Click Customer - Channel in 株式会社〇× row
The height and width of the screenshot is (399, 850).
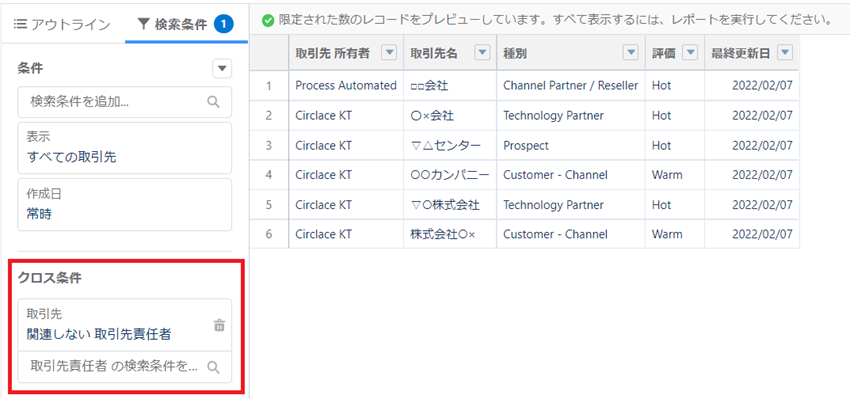571,235
